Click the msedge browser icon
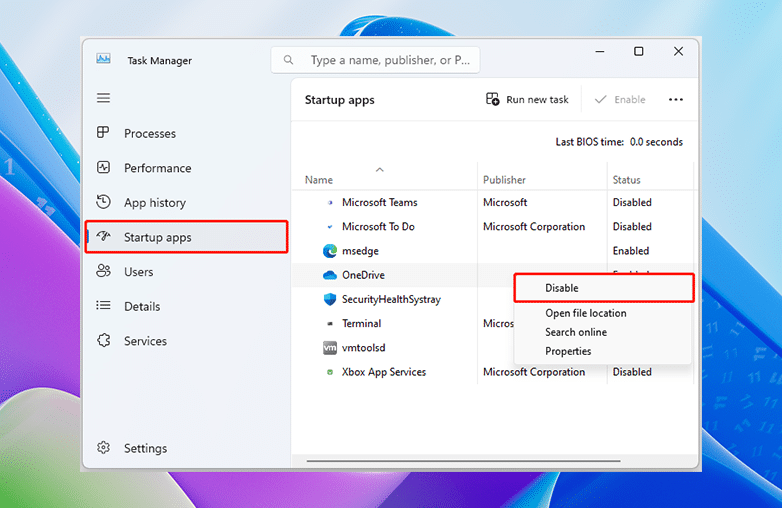The image size is (782, 508). point(330,251)
